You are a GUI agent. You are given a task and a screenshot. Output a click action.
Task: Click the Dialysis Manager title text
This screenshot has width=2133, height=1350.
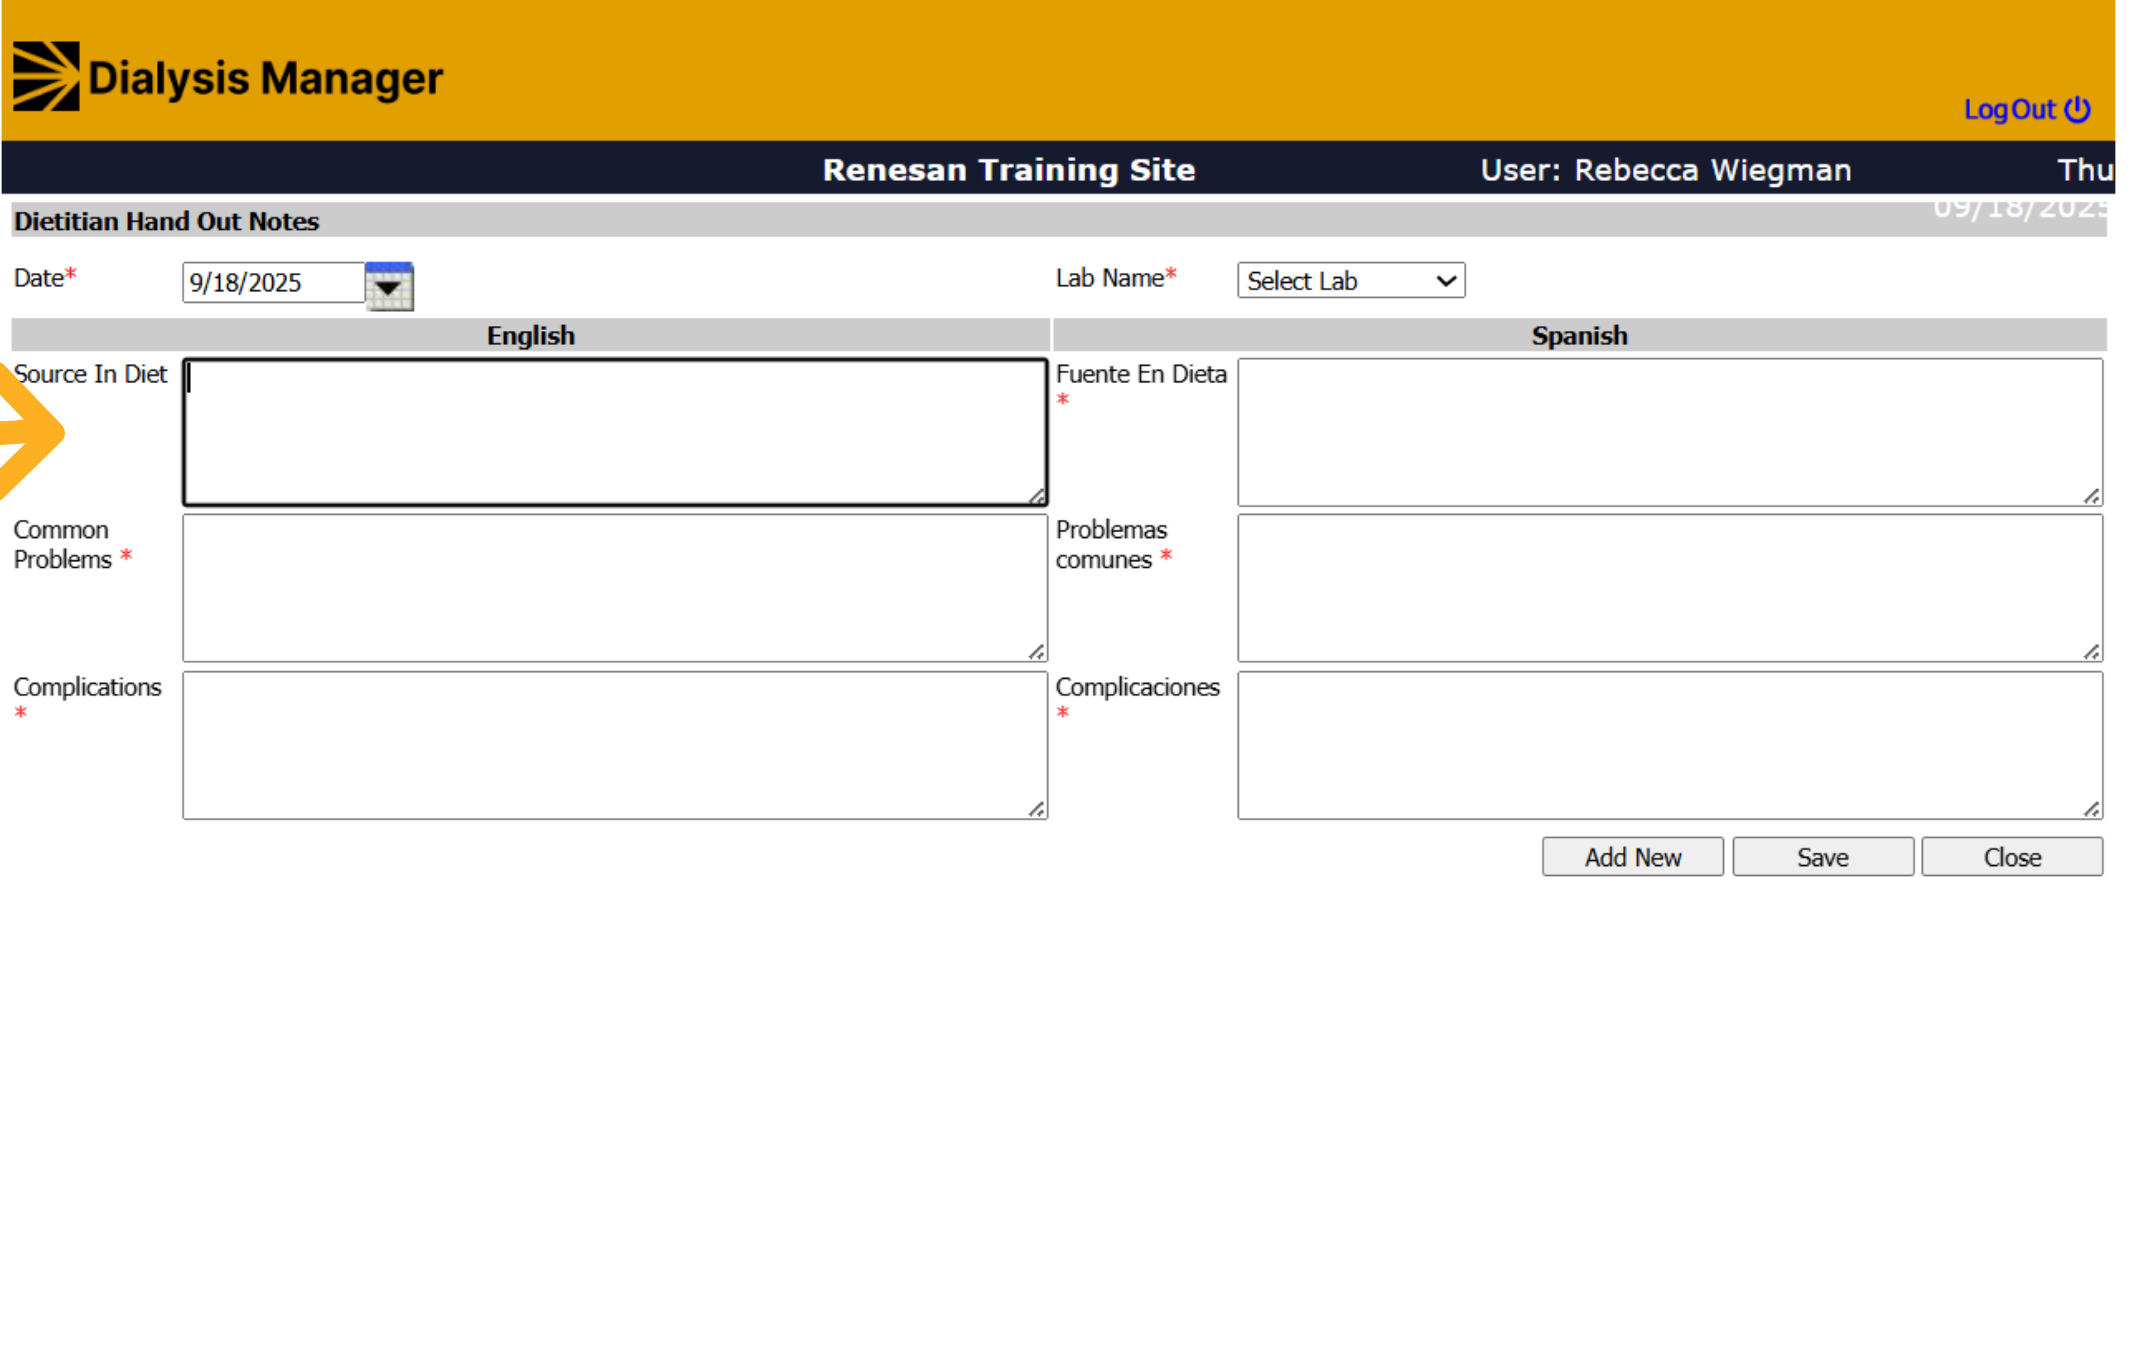pyautogui.click(x=266, y=78)
